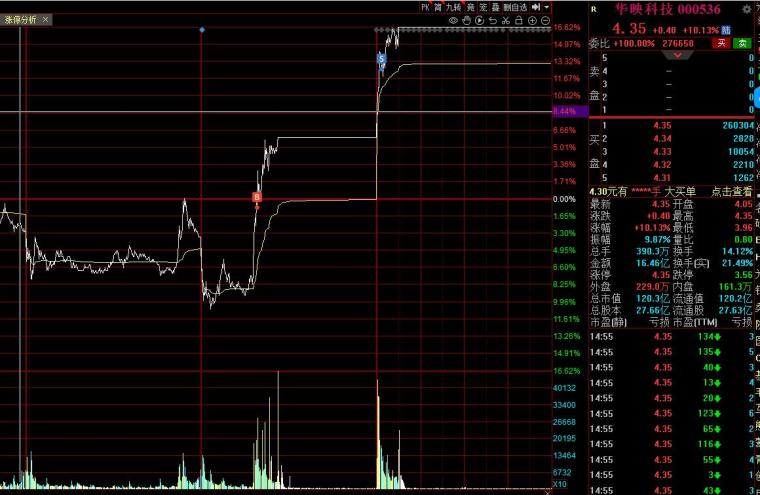Open the PK comparison tool
This screenshot has width=760, height=495.
pos(425,7)
